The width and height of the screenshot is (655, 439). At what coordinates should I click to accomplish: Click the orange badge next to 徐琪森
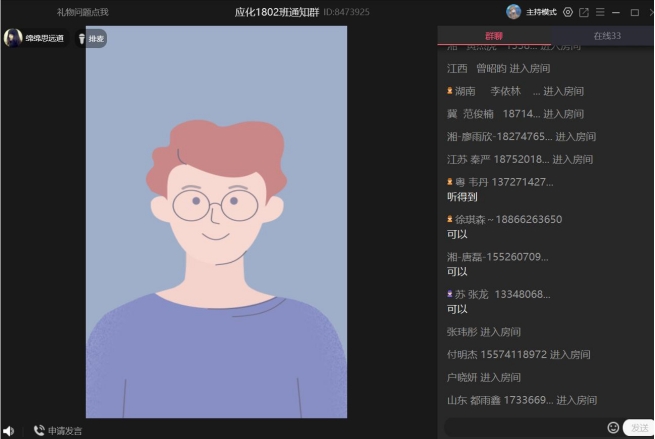[449, 219]
